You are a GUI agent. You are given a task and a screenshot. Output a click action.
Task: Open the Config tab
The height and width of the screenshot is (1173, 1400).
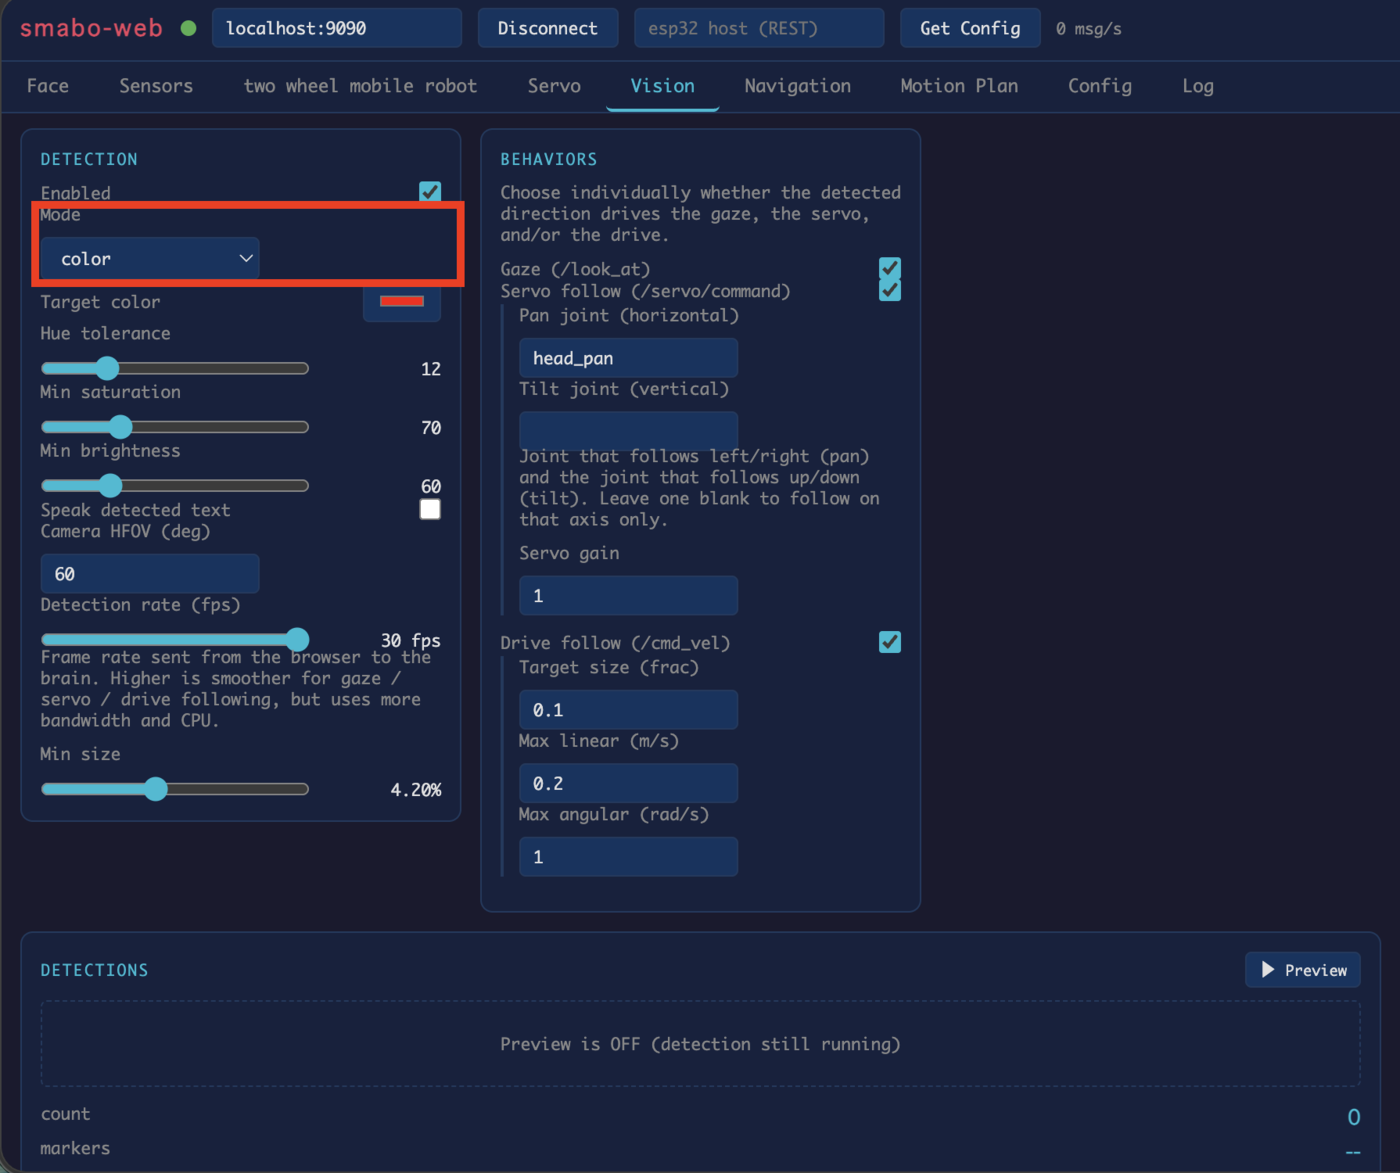(x=1100, y=86)
